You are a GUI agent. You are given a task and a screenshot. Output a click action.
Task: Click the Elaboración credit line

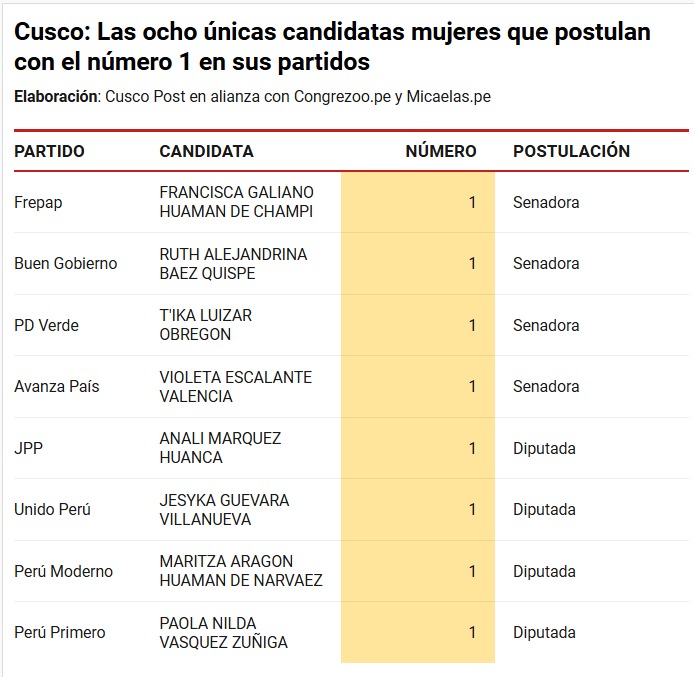click(252, 97)
